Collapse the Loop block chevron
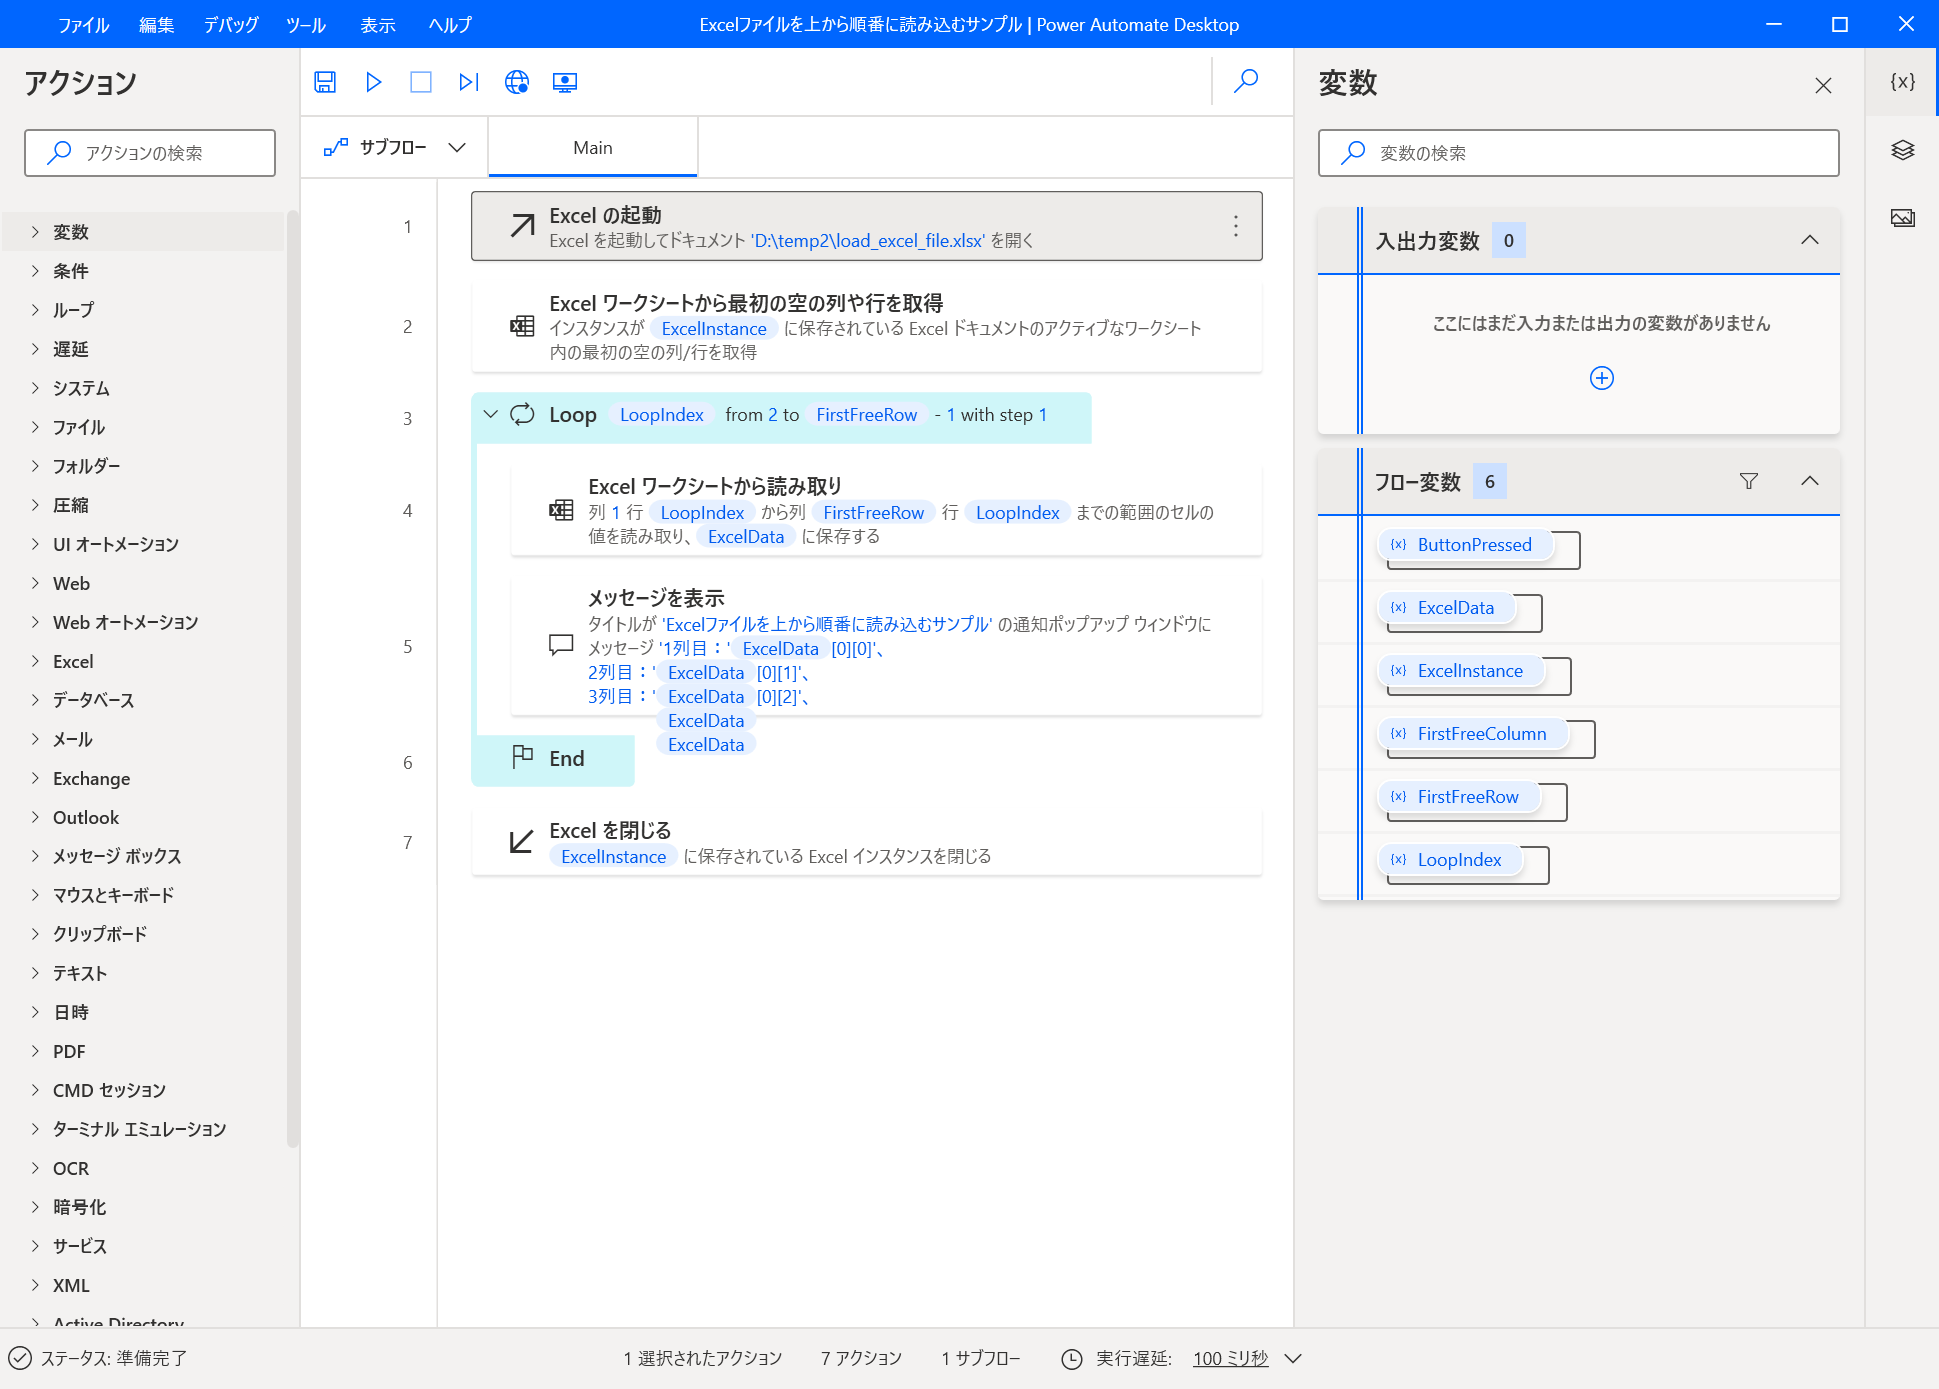This screenshot has height=1389, width=1939. tap(490, 414)
